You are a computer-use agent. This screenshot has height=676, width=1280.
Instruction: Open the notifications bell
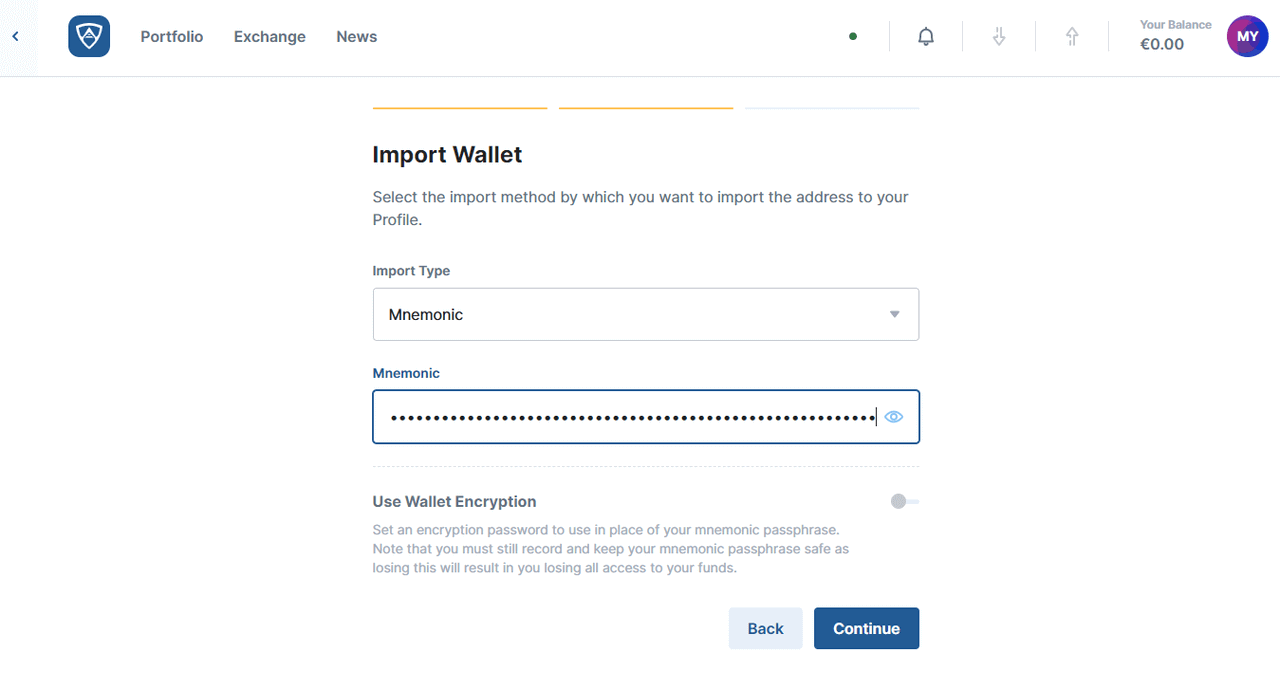pos(926,37)
